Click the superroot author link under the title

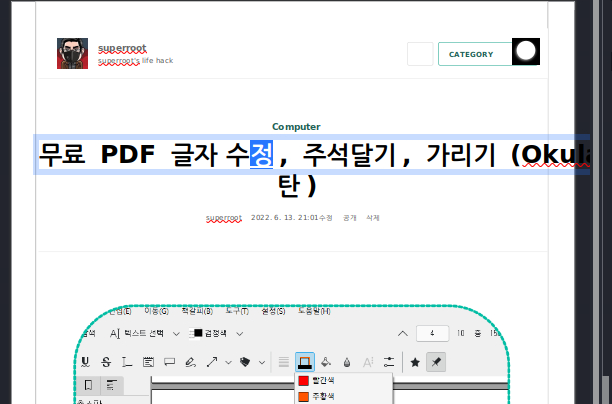224,217
